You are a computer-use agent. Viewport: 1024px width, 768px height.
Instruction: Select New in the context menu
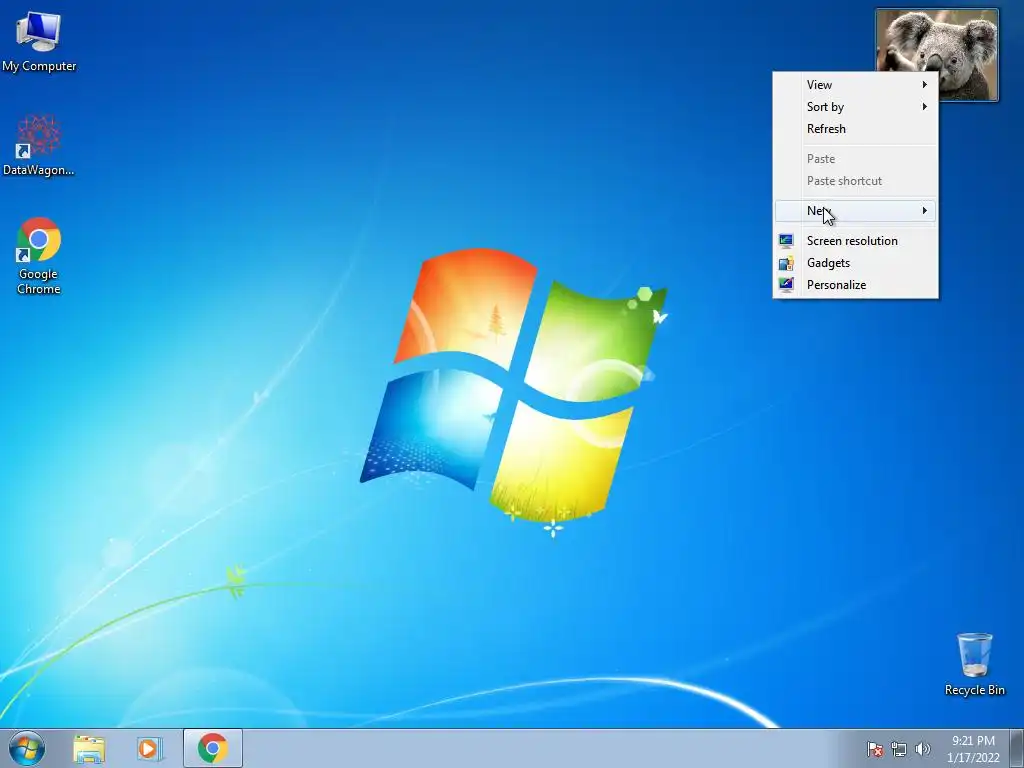[x=856, y=210]
